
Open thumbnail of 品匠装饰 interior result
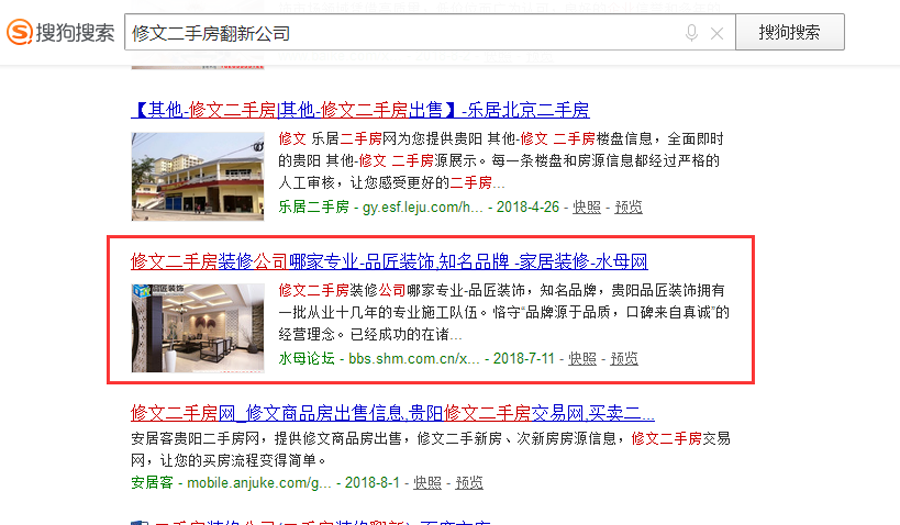197,328
